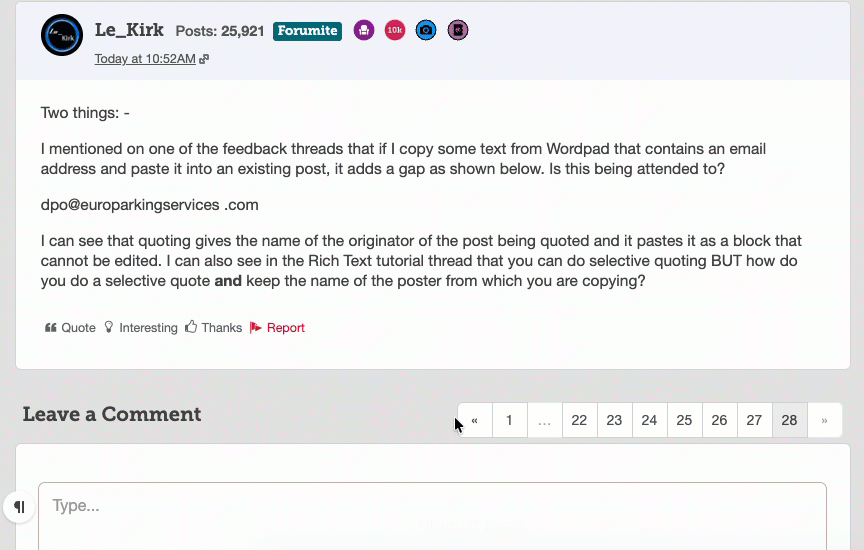Expand the hidden pages ellipsis
Image resolution: width=864 pixels, height=550 pixels.
pyautogui.click(x=544, y=421)
